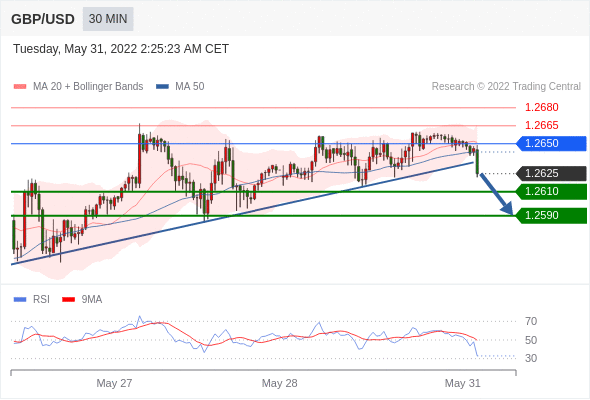This screenshot has height=400, width=590.
Task: Click the red 1.2665 resistance label
Action: [x=542, y=125]
